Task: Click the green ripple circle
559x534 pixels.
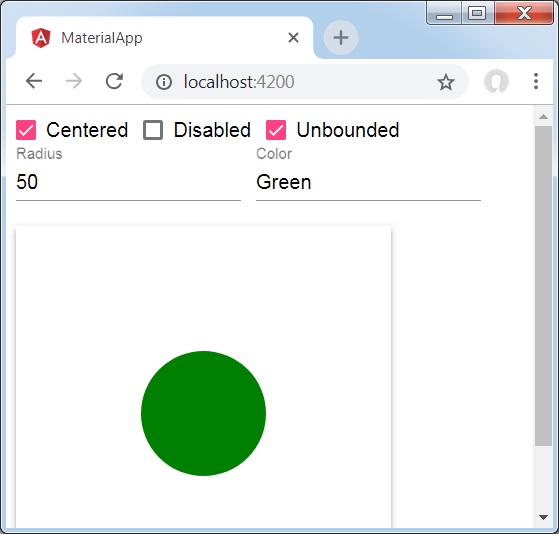Action: pyautogui.click(x=203, y=413)
